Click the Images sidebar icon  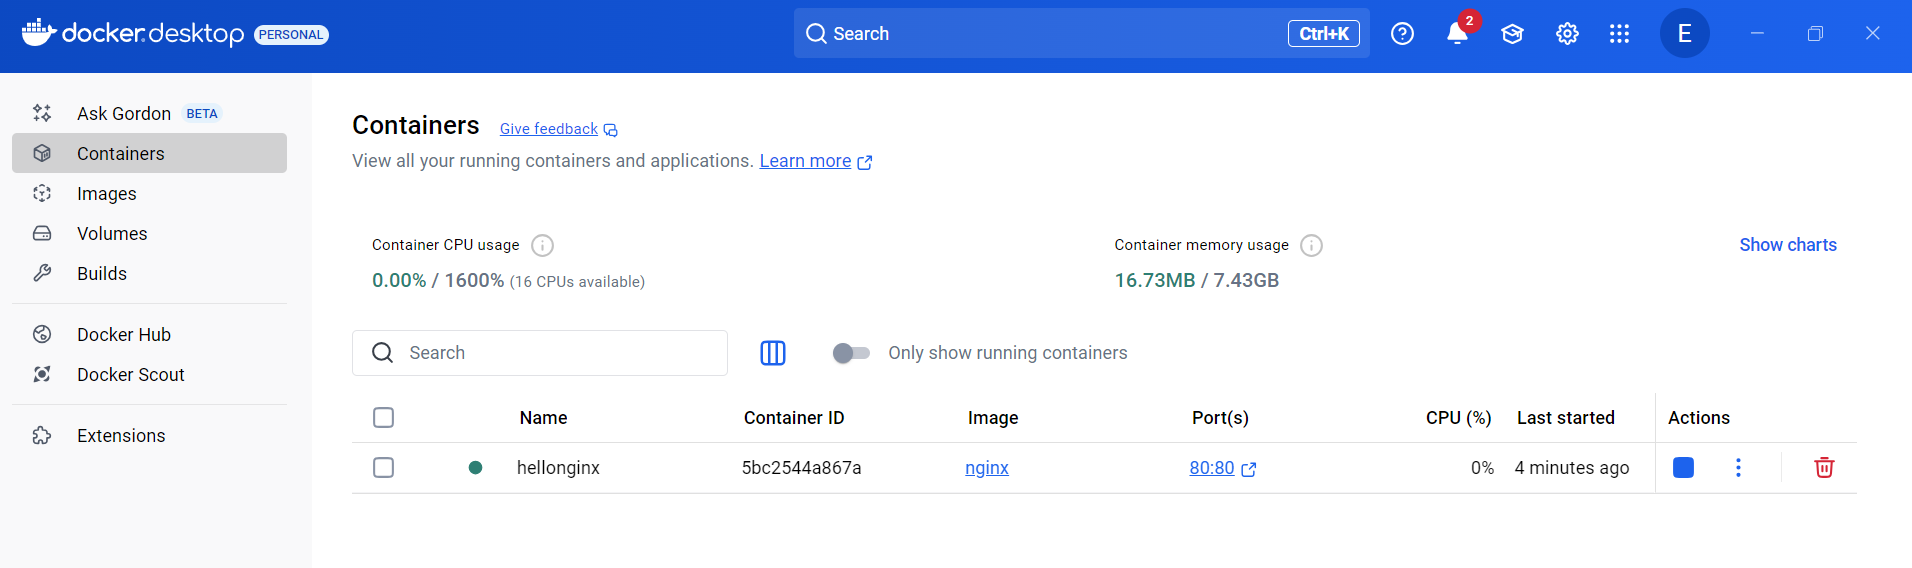coord(42,193)
